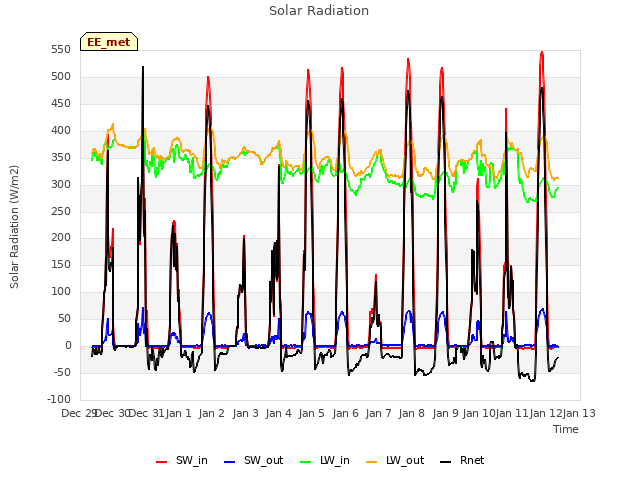Click the Jan 8 x-axis label
This screenshot has height=480, width=640.
[x=412, y=413]
